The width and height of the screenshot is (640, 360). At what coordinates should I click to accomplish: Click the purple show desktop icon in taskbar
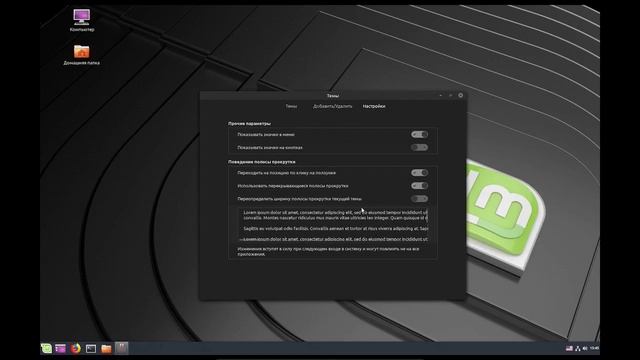60,348
